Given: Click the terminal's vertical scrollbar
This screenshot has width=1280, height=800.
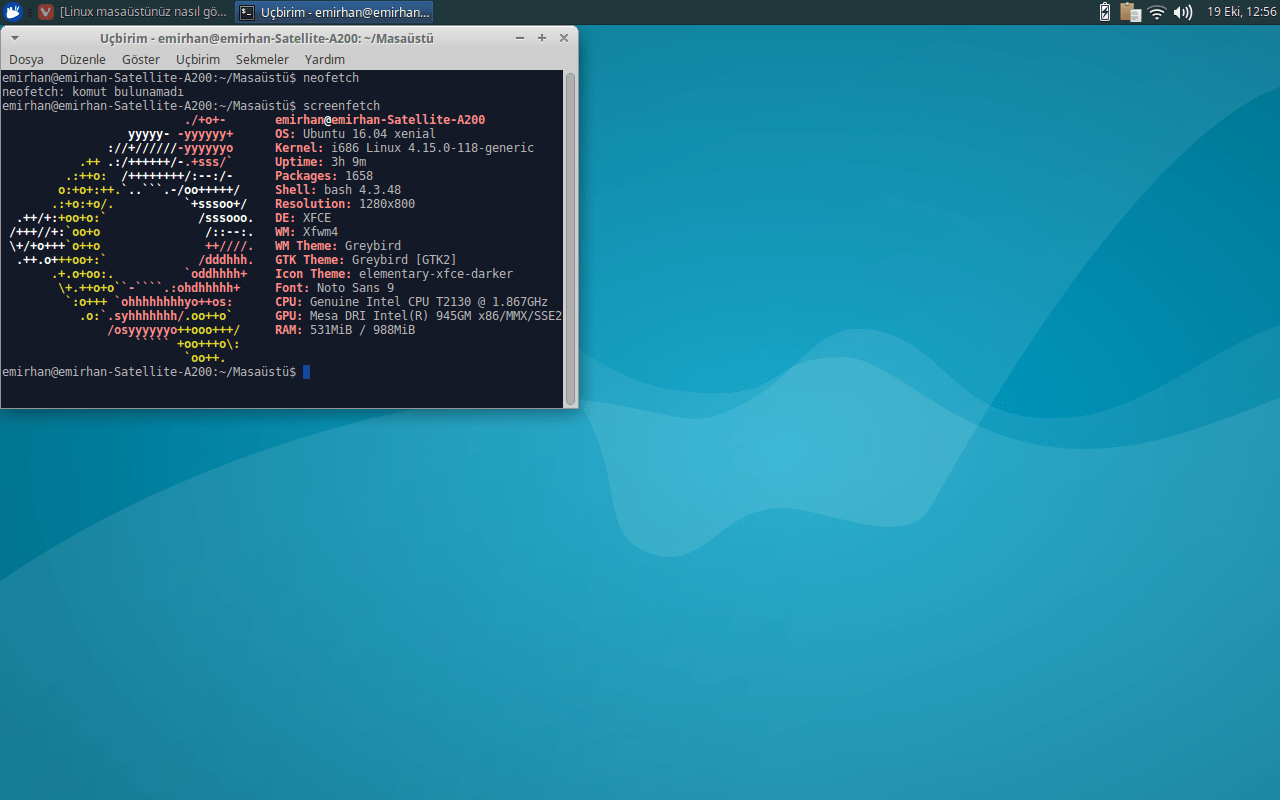Looking at the screenshot, I should tap(571, 238).
